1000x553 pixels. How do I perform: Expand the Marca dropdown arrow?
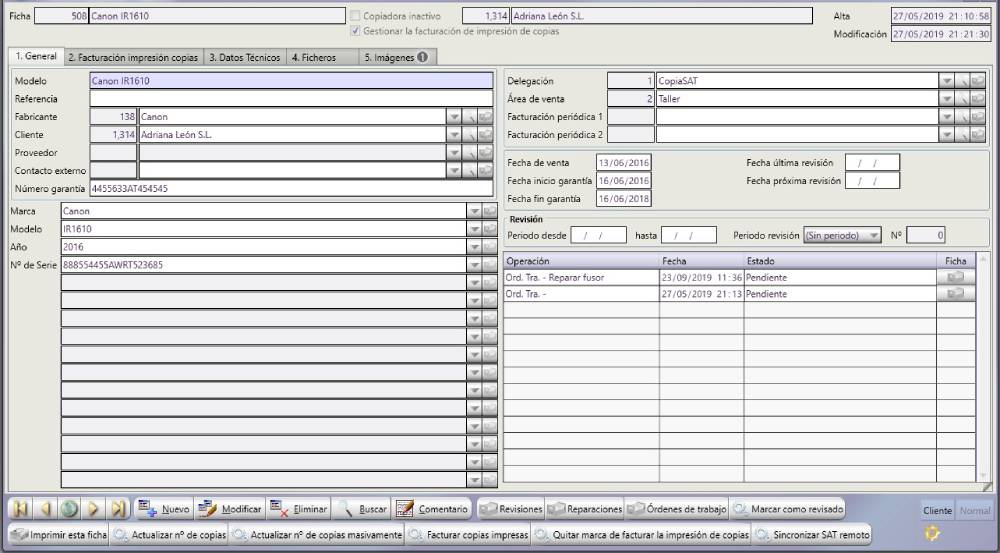(474, 211)
